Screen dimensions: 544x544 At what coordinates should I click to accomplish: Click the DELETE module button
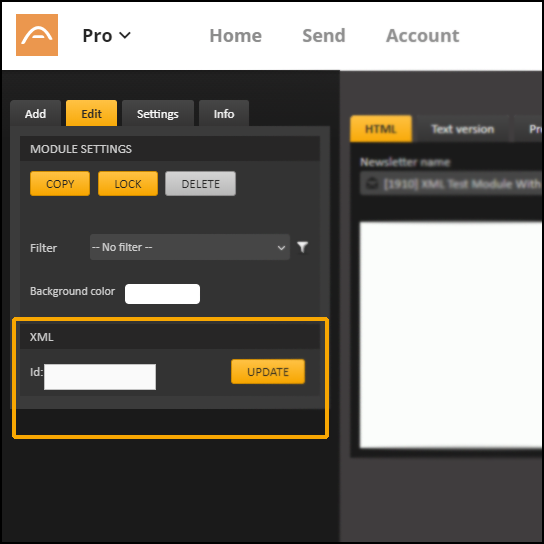tap(201, 184)
